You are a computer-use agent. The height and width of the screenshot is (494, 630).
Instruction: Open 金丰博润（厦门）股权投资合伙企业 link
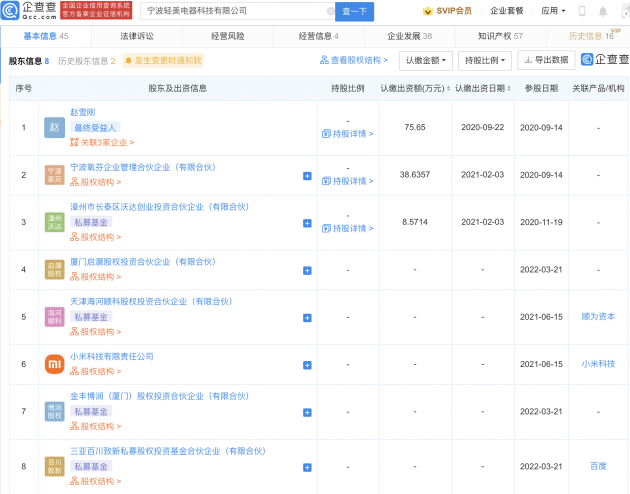pos(160,396)
